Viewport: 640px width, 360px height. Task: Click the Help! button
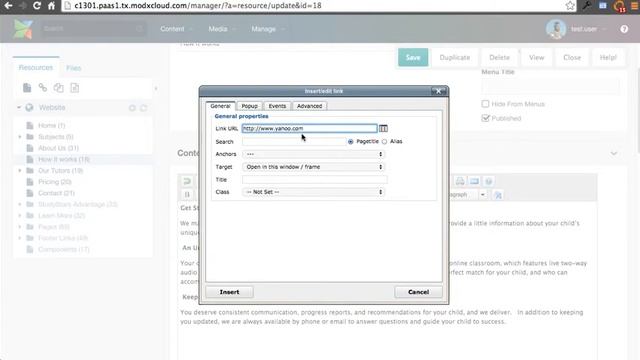tap(608, 58)
